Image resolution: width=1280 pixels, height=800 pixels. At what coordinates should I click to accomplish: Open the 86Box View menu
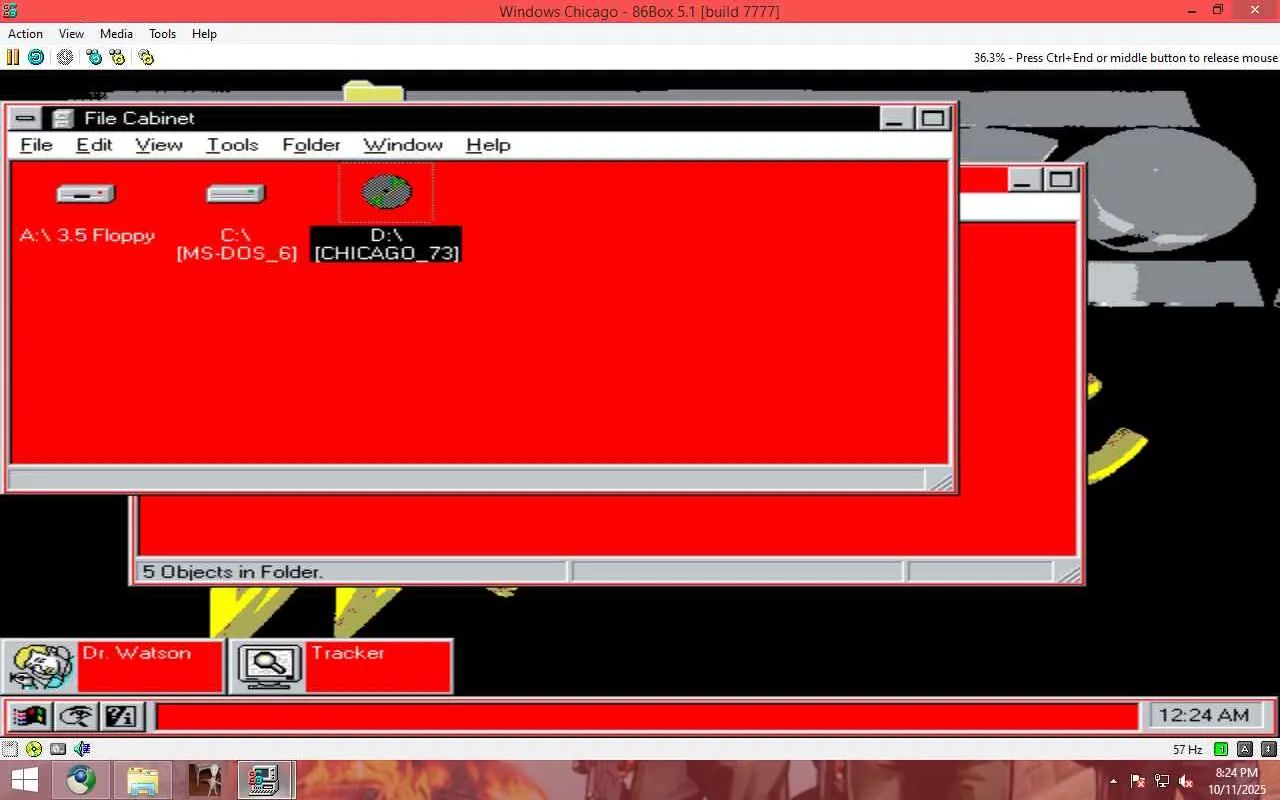72,33
